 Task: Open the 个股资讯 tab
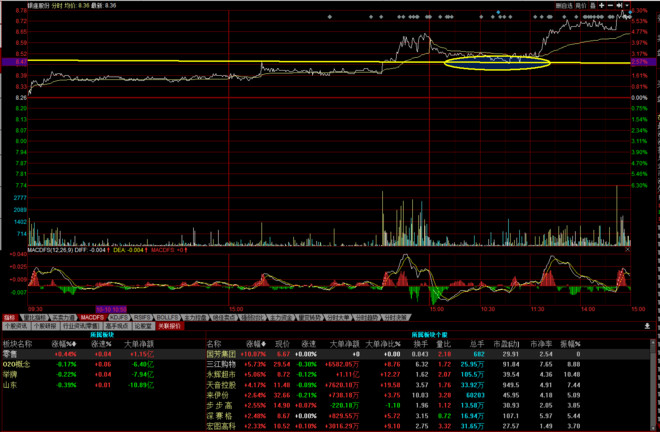(x=16, y=326)
